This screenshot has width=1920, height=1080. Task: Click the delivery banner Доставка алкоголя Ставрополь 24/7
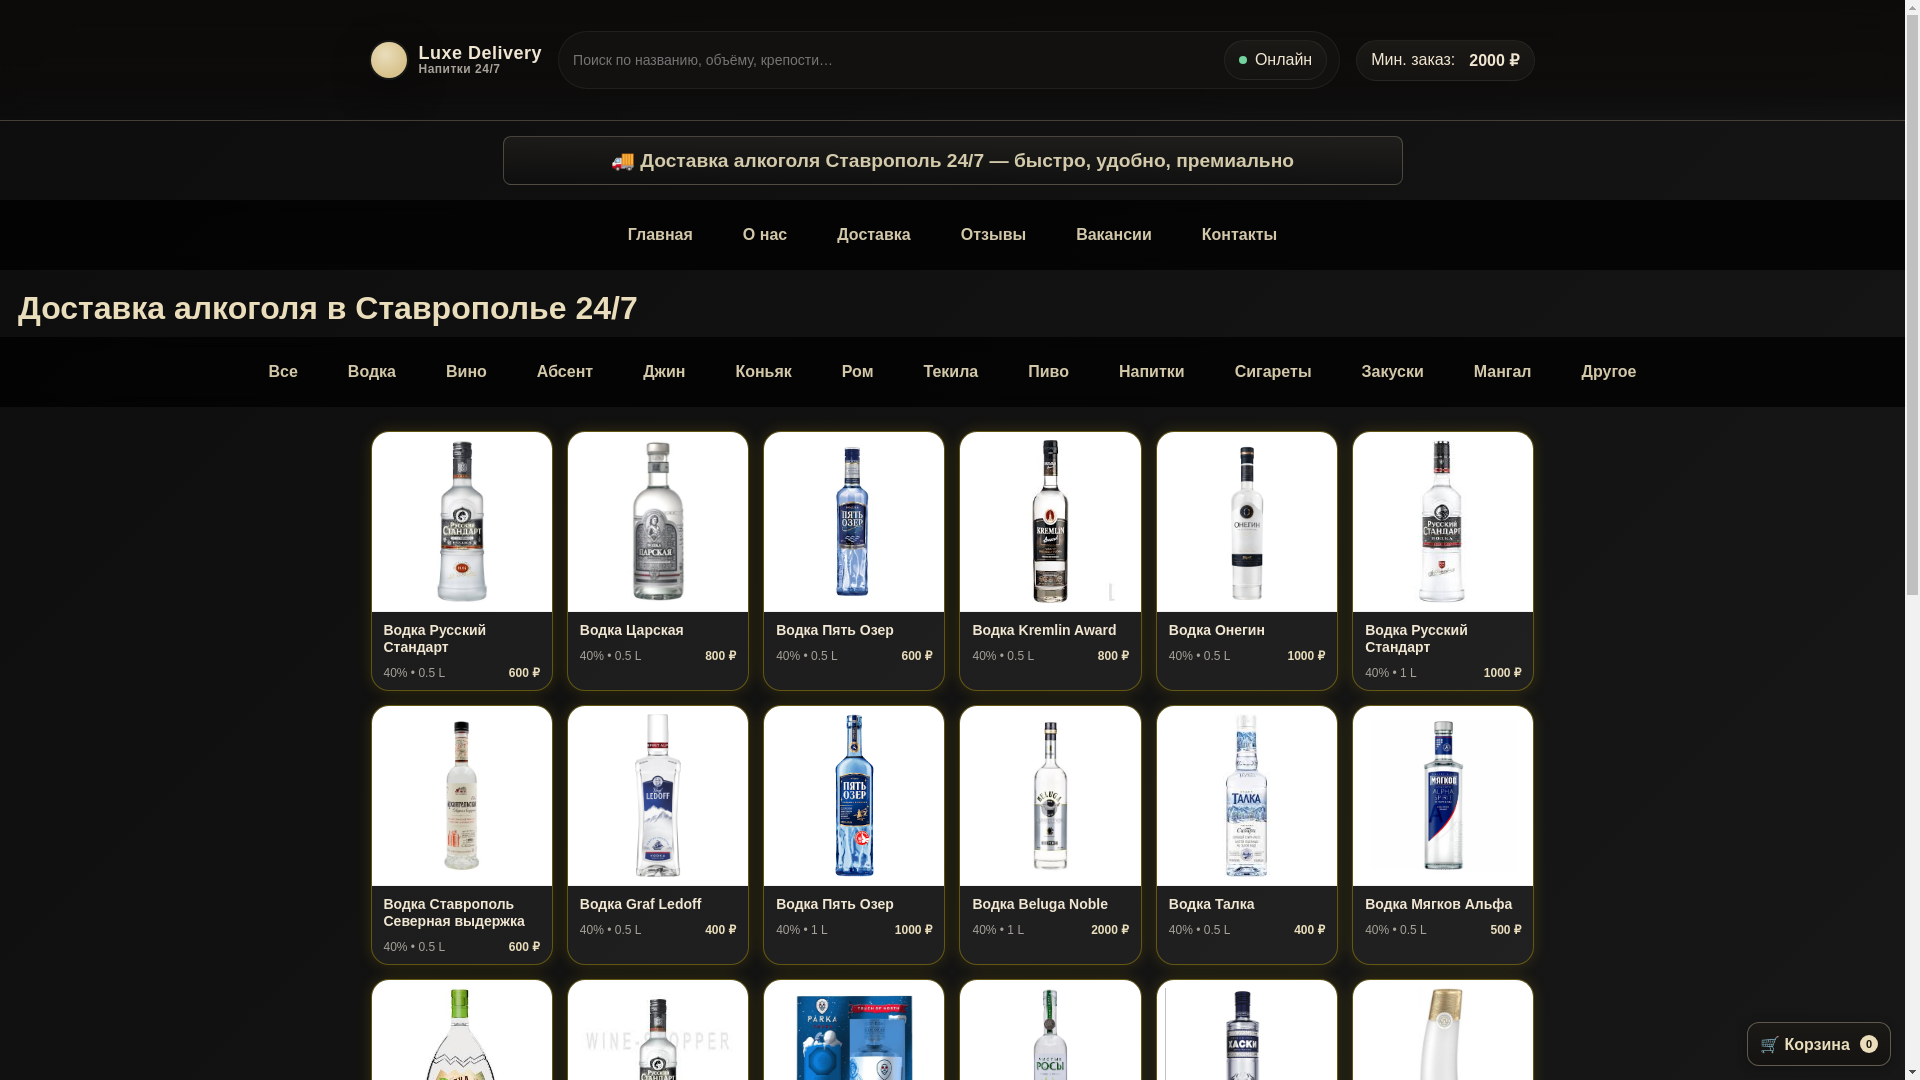pos(952,161)
